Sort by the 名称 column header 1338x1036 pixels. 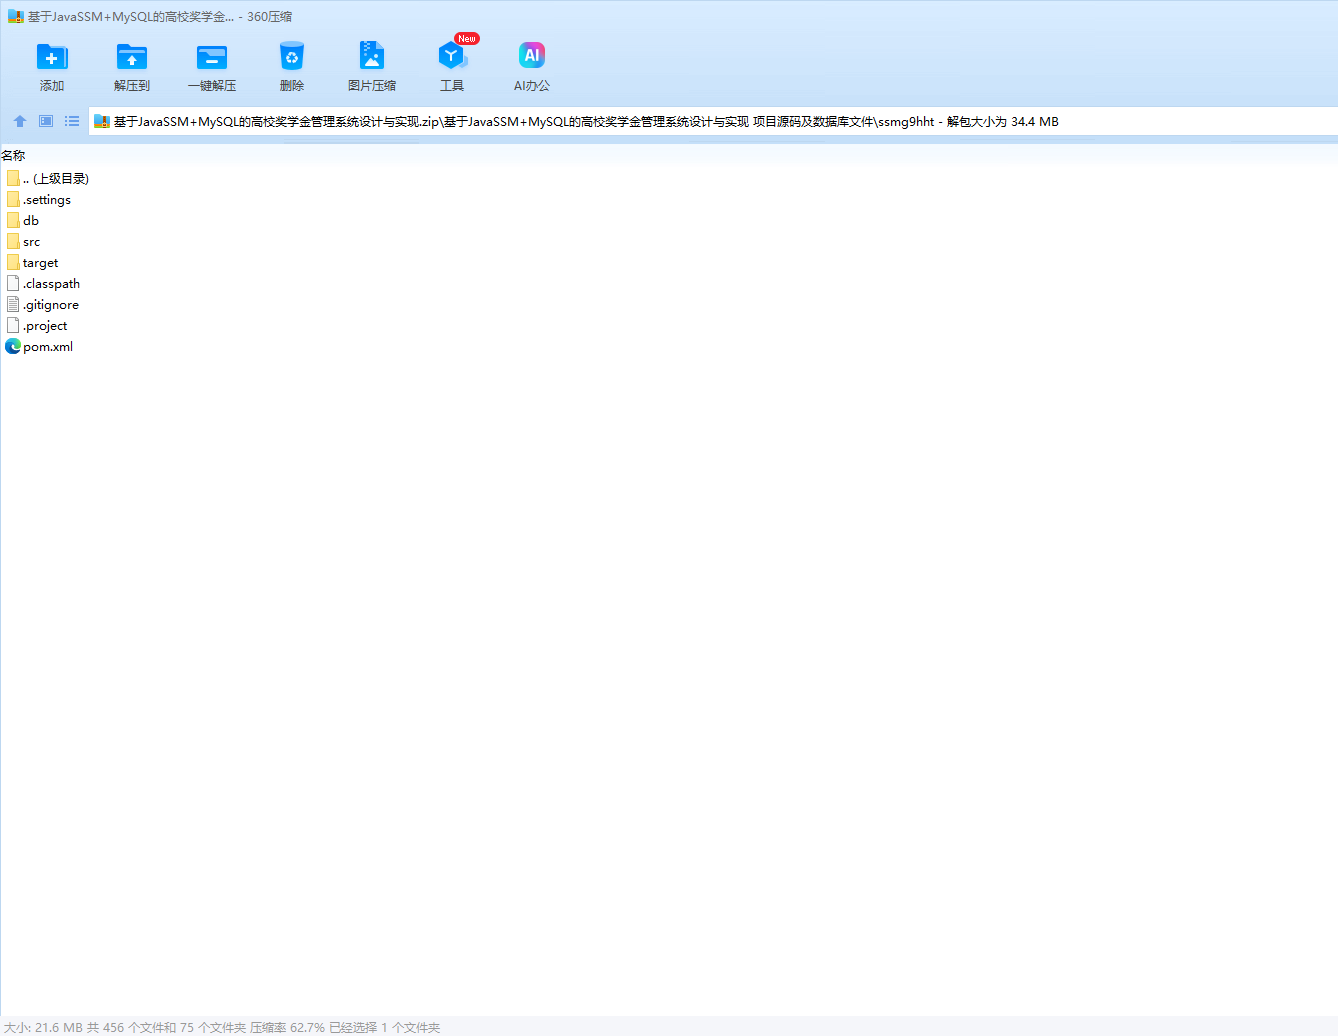[x=13, y=155]
